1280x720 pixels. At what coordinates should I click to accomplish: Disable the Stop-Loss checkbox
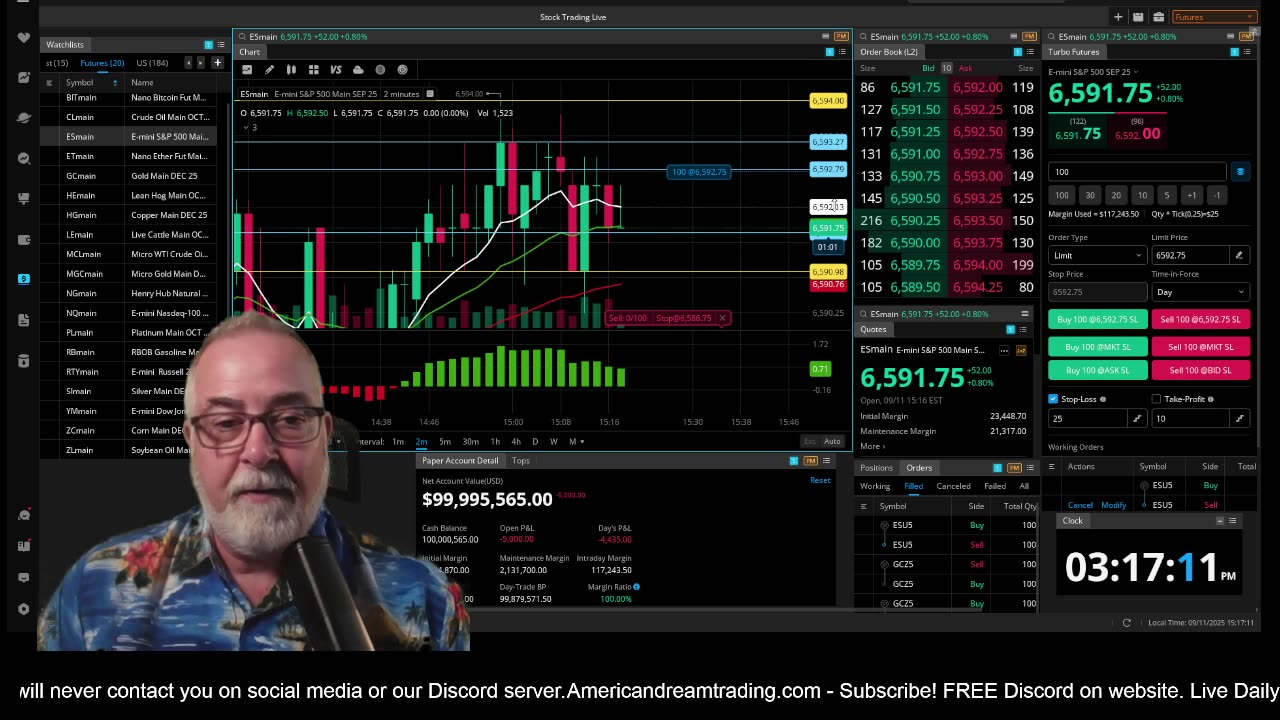1053,399
